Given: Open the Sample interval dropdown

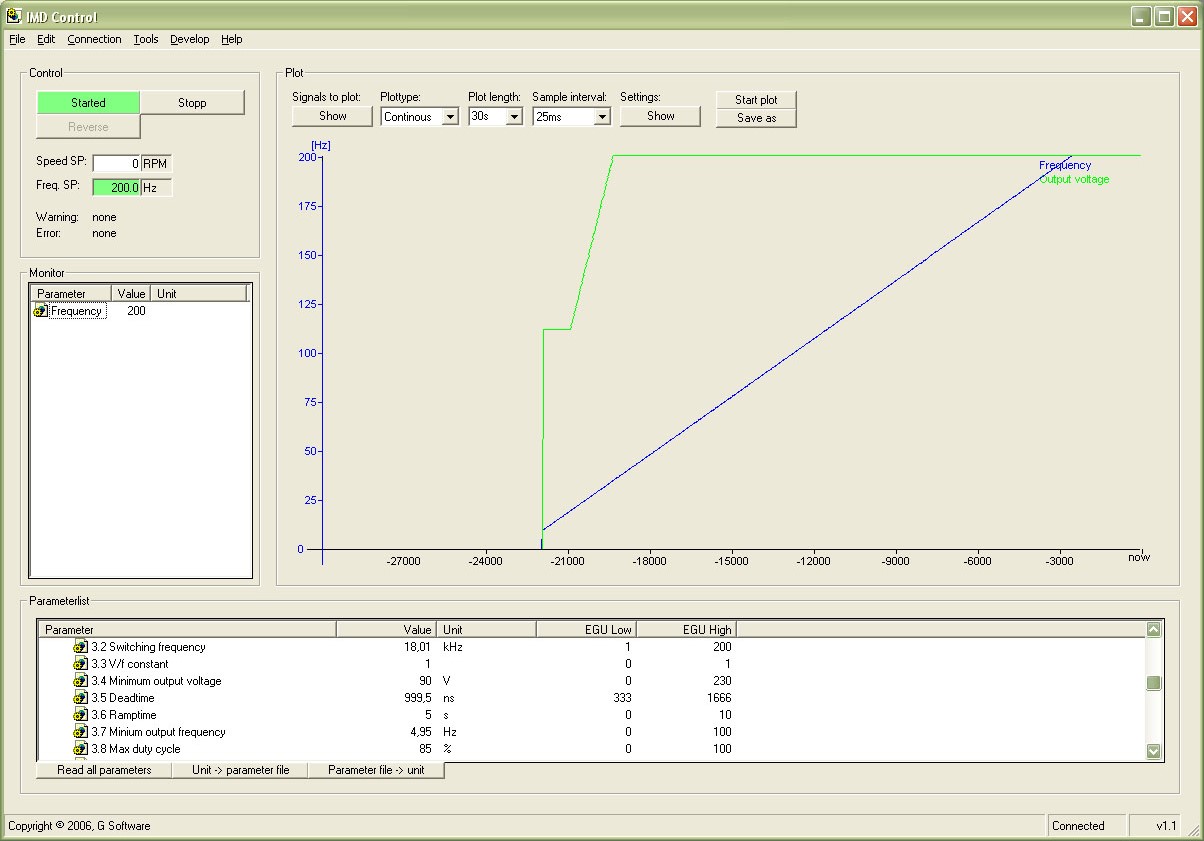Looking at the screenshot, I should pos(602,117).
